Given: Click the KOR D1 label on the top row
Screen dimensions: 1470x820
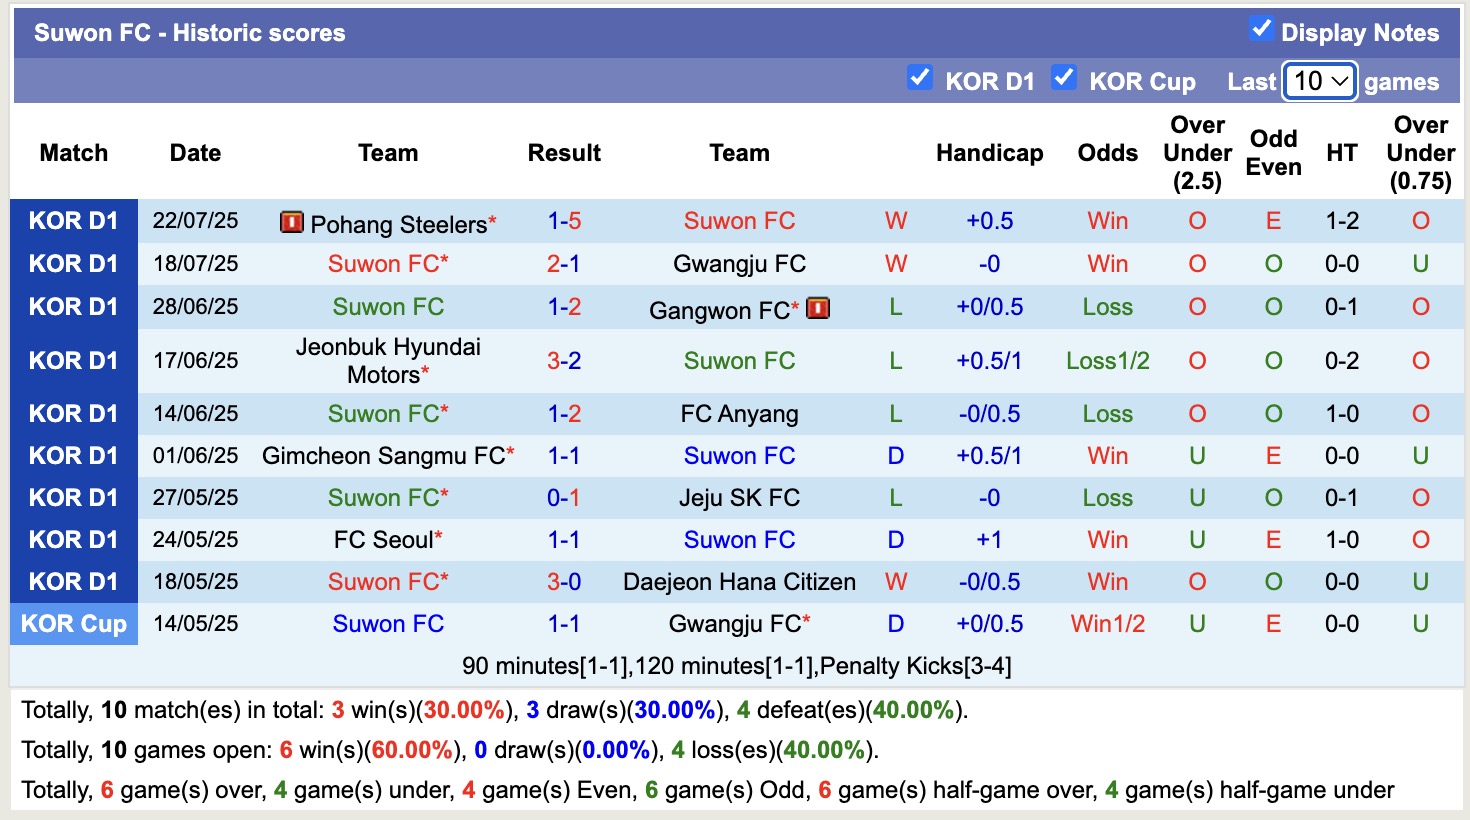Looking at the screenshot, I should [74, 221].
